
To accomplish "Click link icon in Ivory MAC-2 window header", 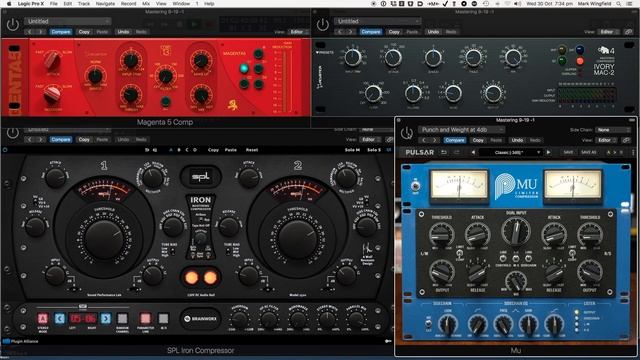I will [628, 32].
